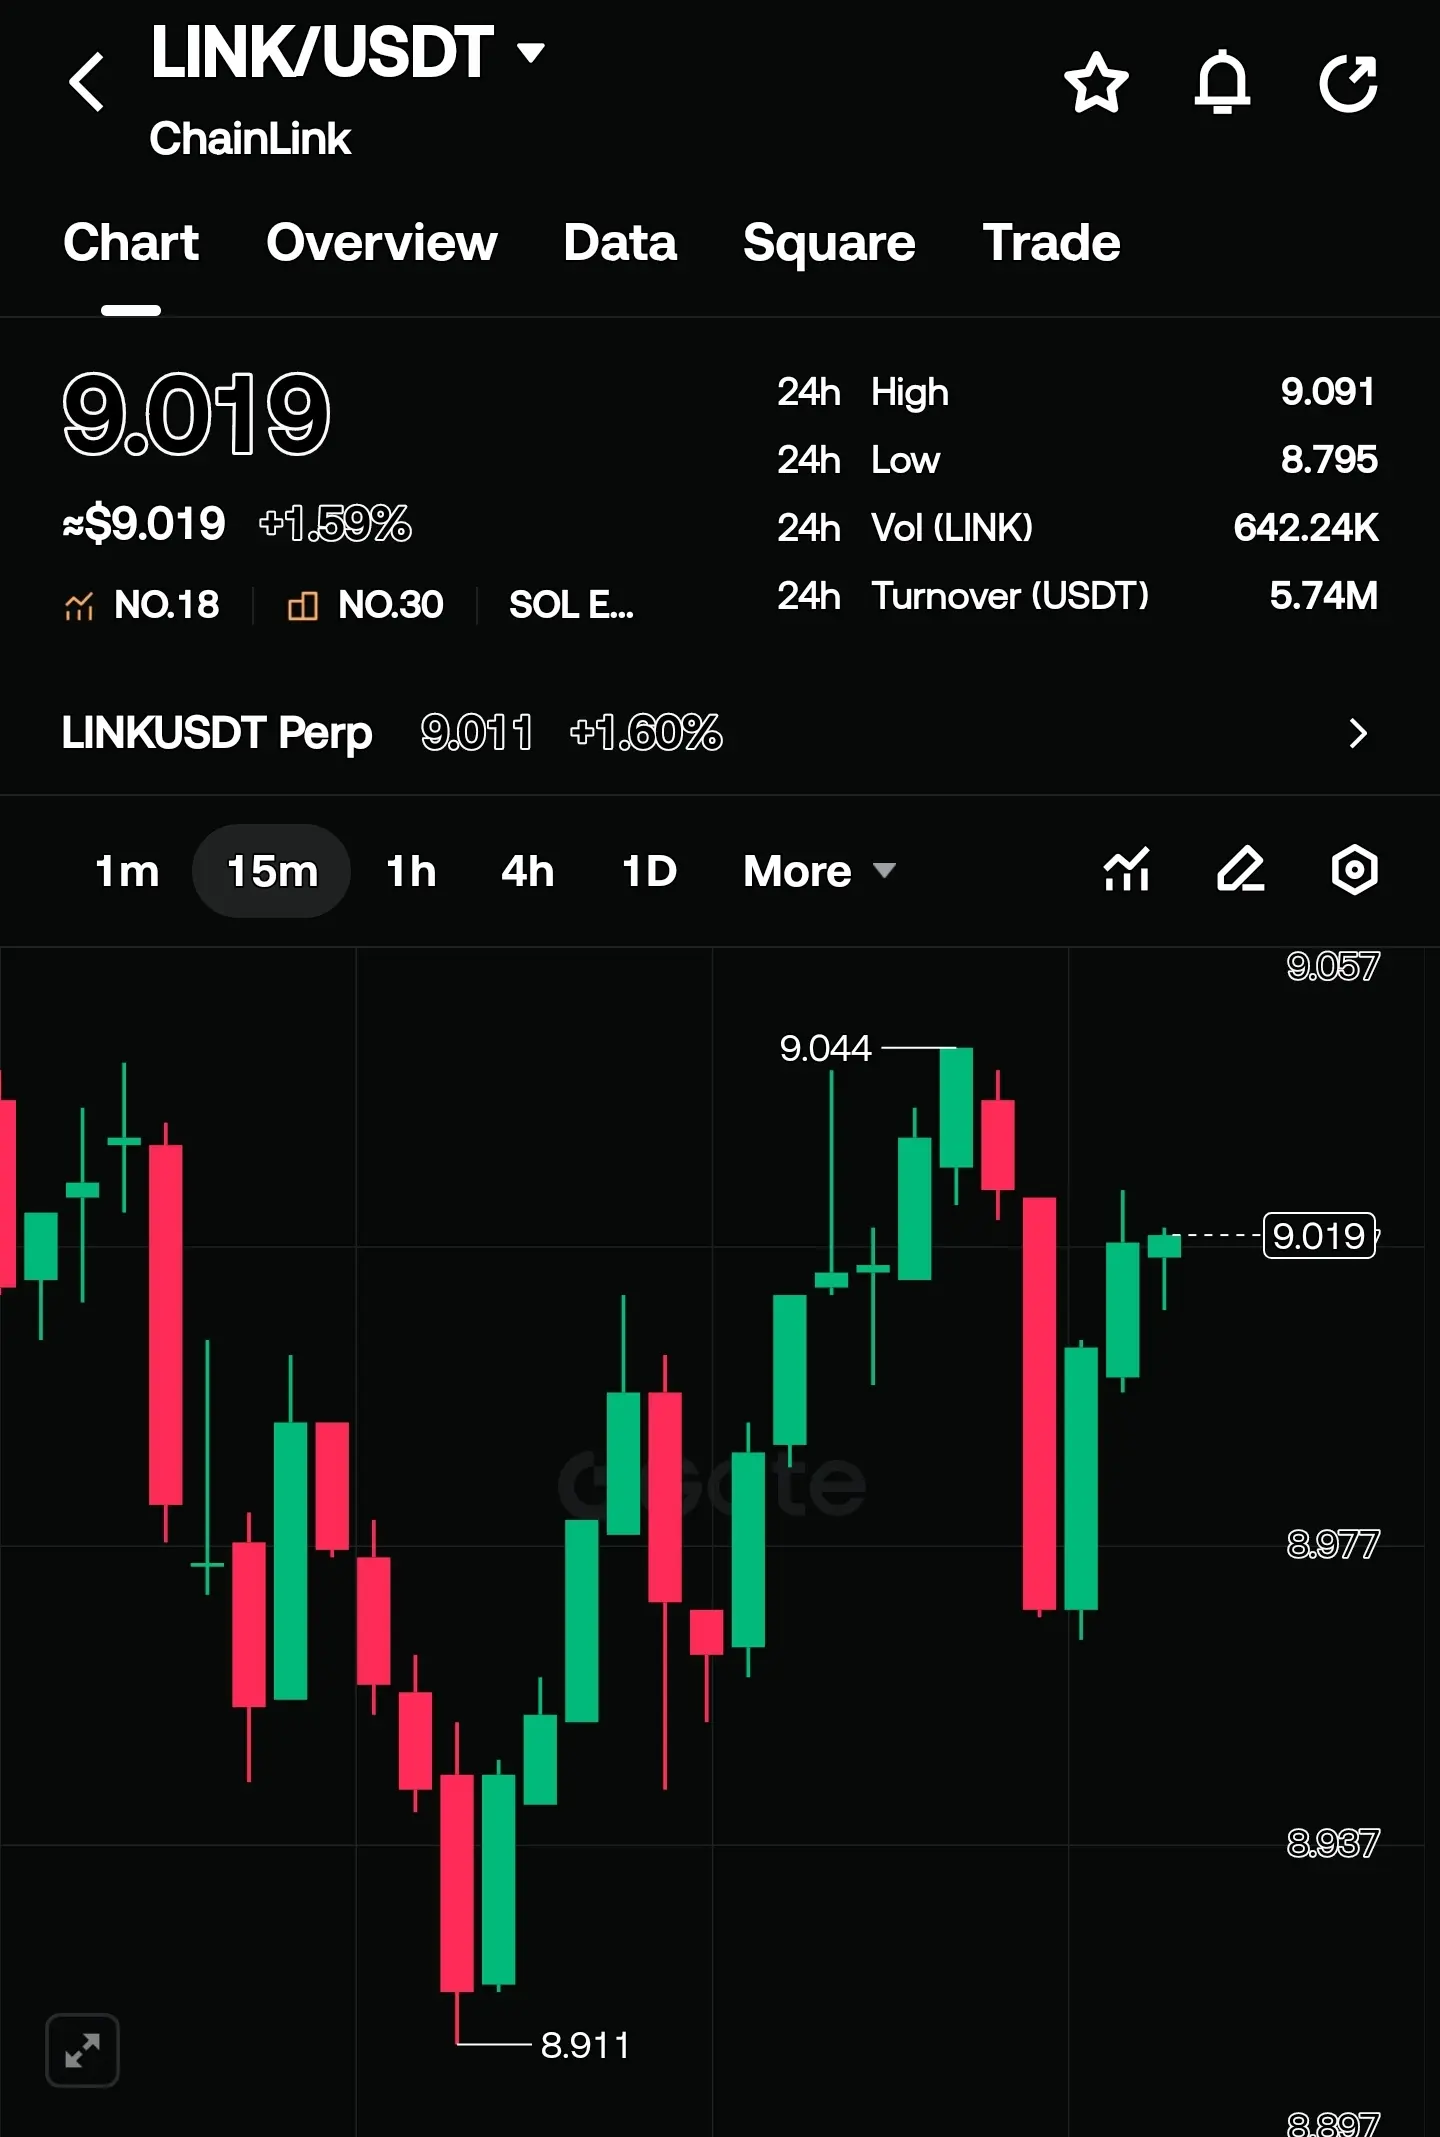Tap the ≈$9.019 USD equivalent

tap(144, 523)
